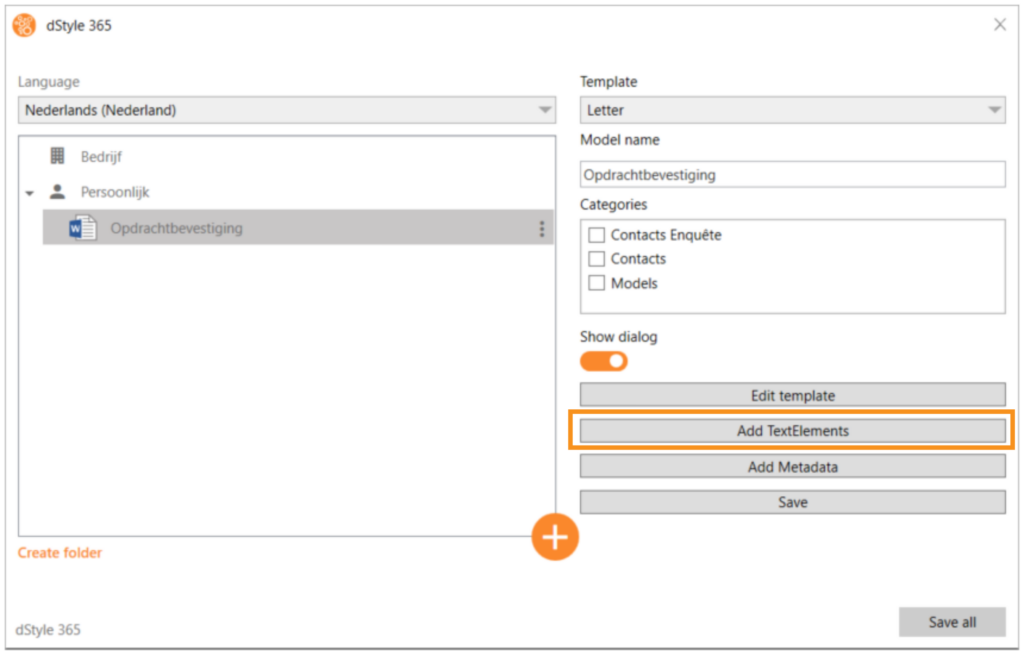
Task: Select the Bedrijf building icon
Action: 57,156
